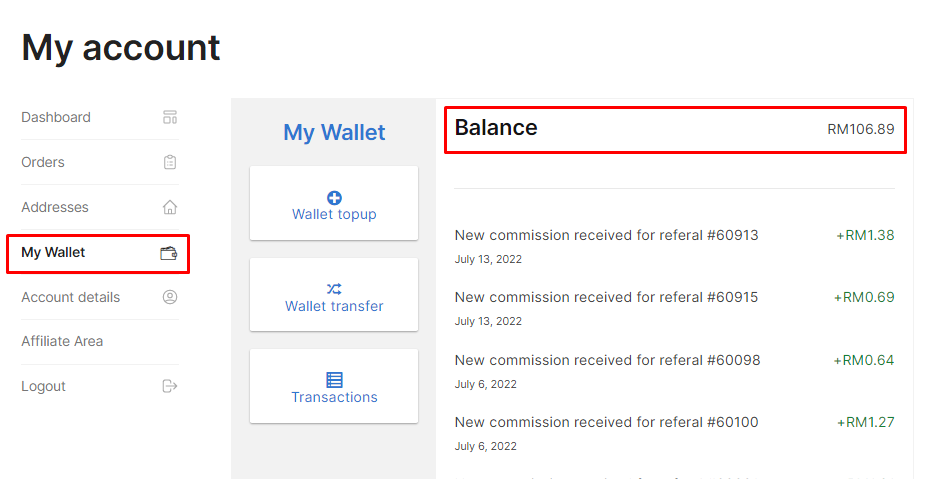Image resolution: width=933 pixels, height=479 pixels.
Task: Click the Wallet topup plus icon
Action: click(x=334, y=198)
